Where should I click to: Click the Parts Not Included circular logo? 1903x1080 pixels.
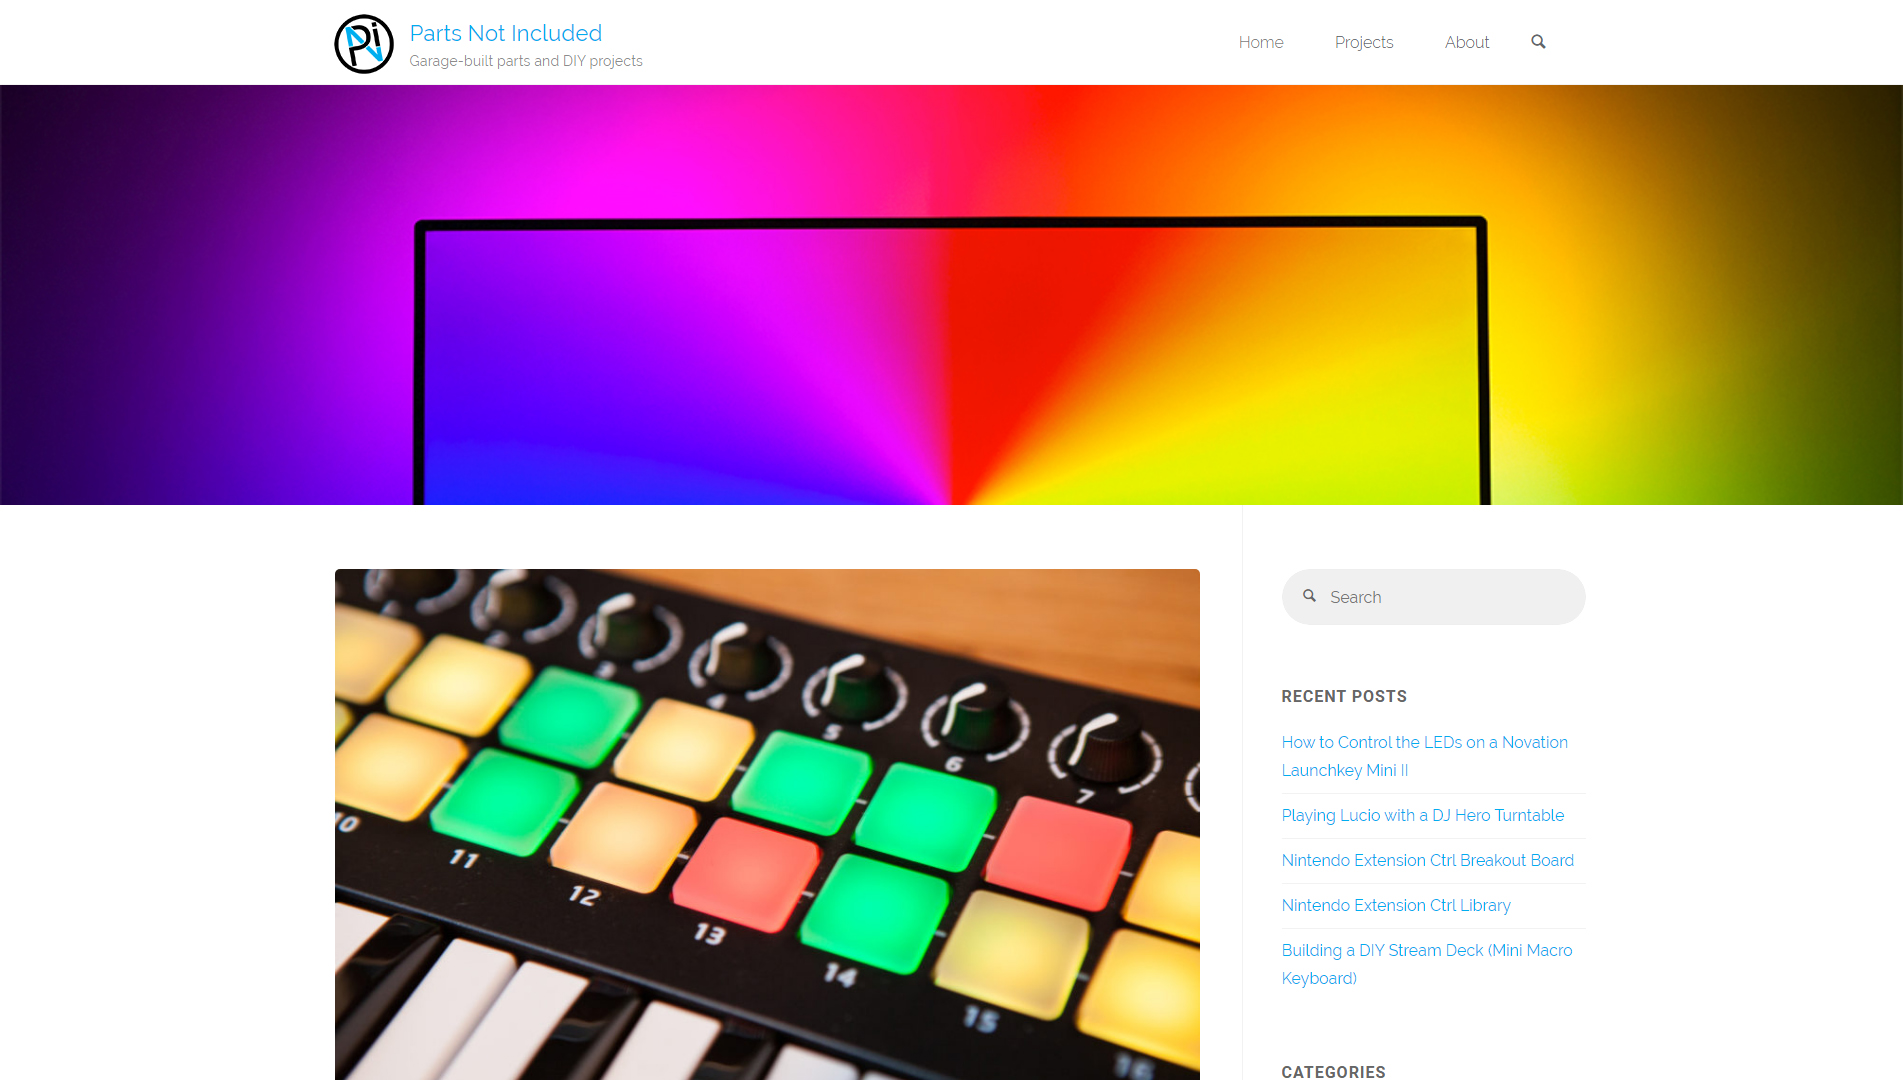coord(364,44)
